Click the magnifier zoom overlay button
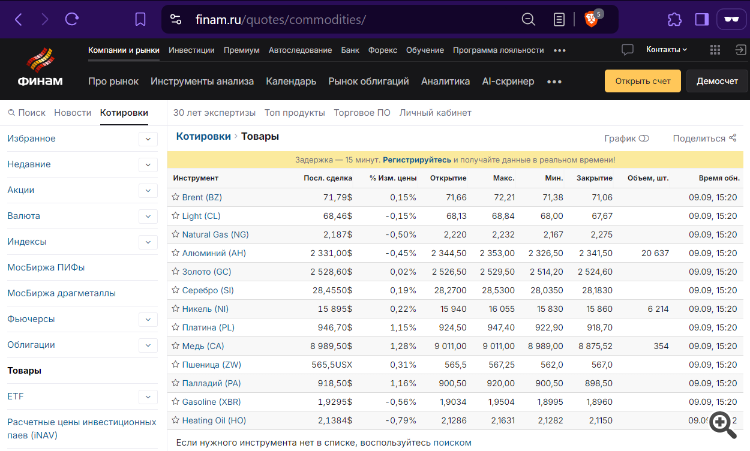This screenshot has width=750, height=451. click(723, 425)
